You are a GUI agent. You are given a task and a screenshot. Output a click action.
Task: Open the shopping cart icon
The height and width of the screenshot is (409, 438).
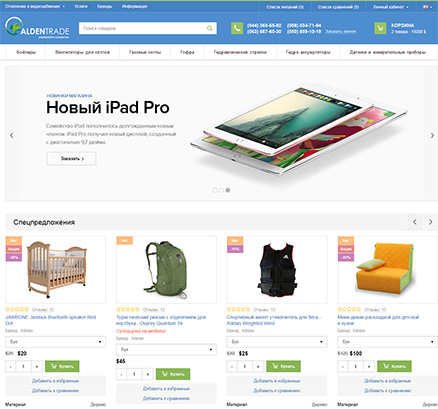click(380, 28)
